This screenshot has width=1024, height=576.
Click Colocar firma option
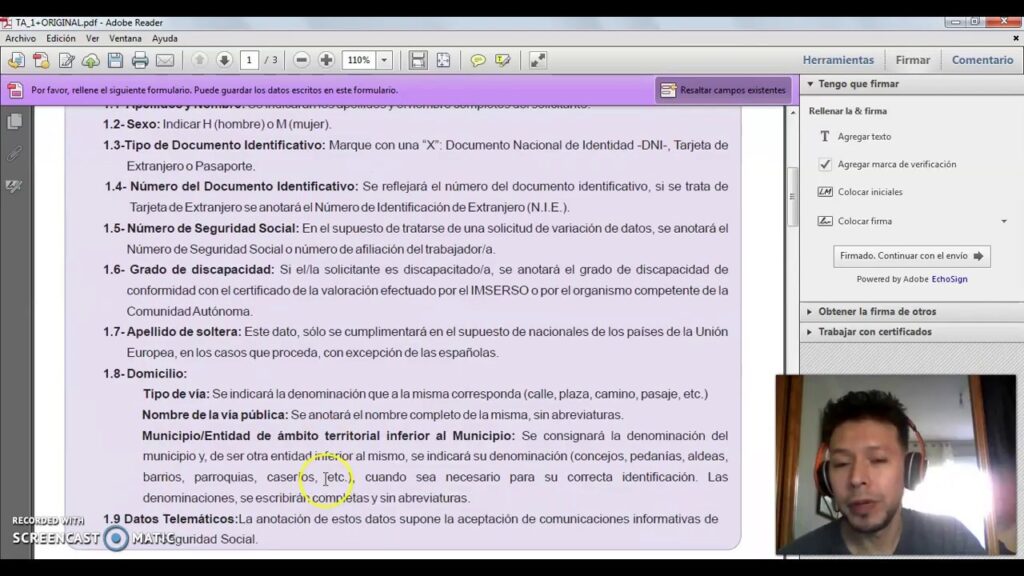pyautogui.click(x=865, y=221)
